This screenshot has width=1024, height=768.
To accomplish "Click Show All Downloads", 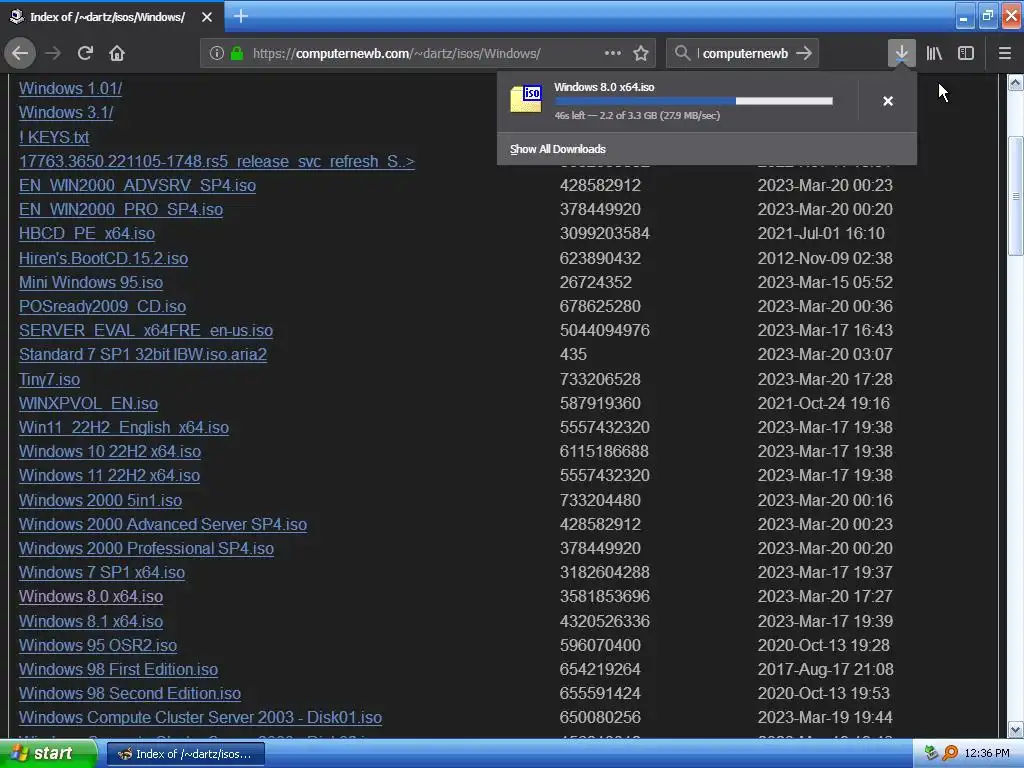I will click(558, 149).
